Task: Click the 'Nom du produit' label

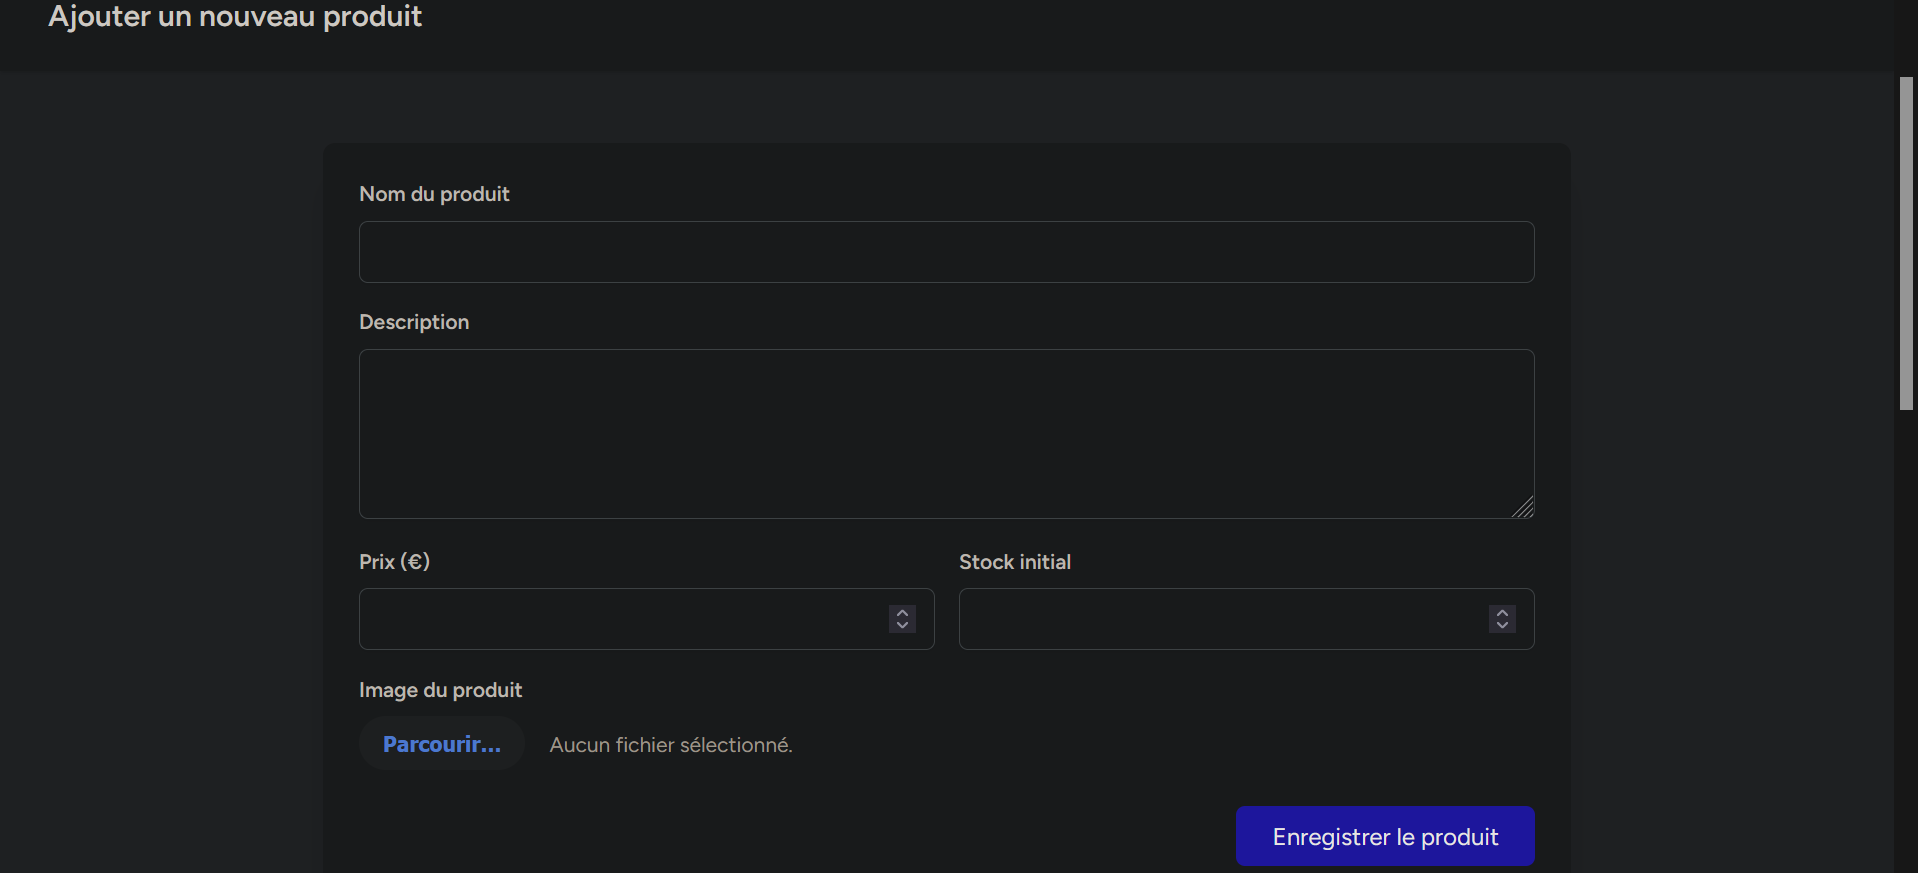Action: [x=434, y=194]
